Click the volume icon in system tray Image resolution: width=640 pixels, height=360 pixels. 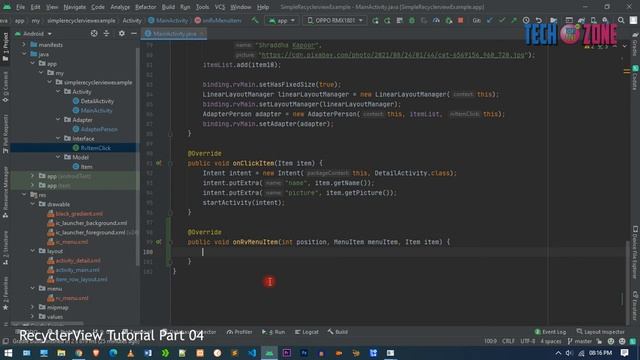coord(569,353)
